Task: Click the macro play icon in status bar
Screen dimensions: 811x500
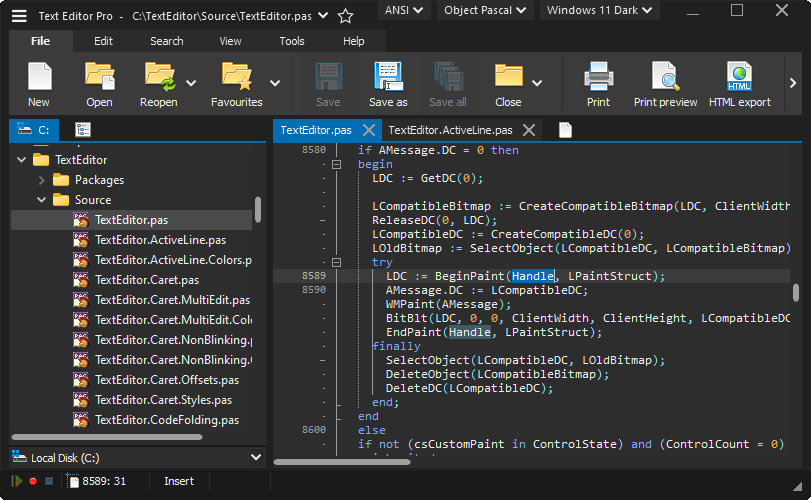Action: click(17, 481)
